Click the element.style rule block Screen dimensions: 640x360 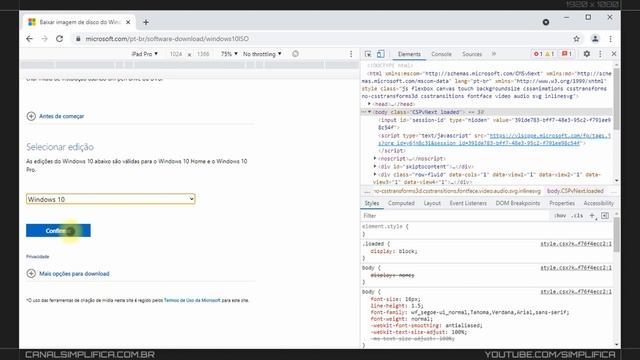coord(487,230)
